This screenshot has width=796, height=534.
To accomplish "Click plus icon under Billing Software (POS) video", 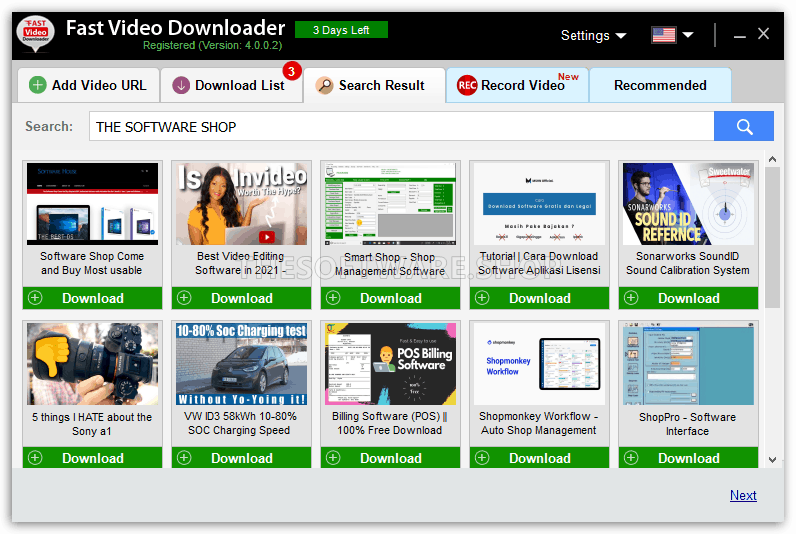I will pos(333,457).
